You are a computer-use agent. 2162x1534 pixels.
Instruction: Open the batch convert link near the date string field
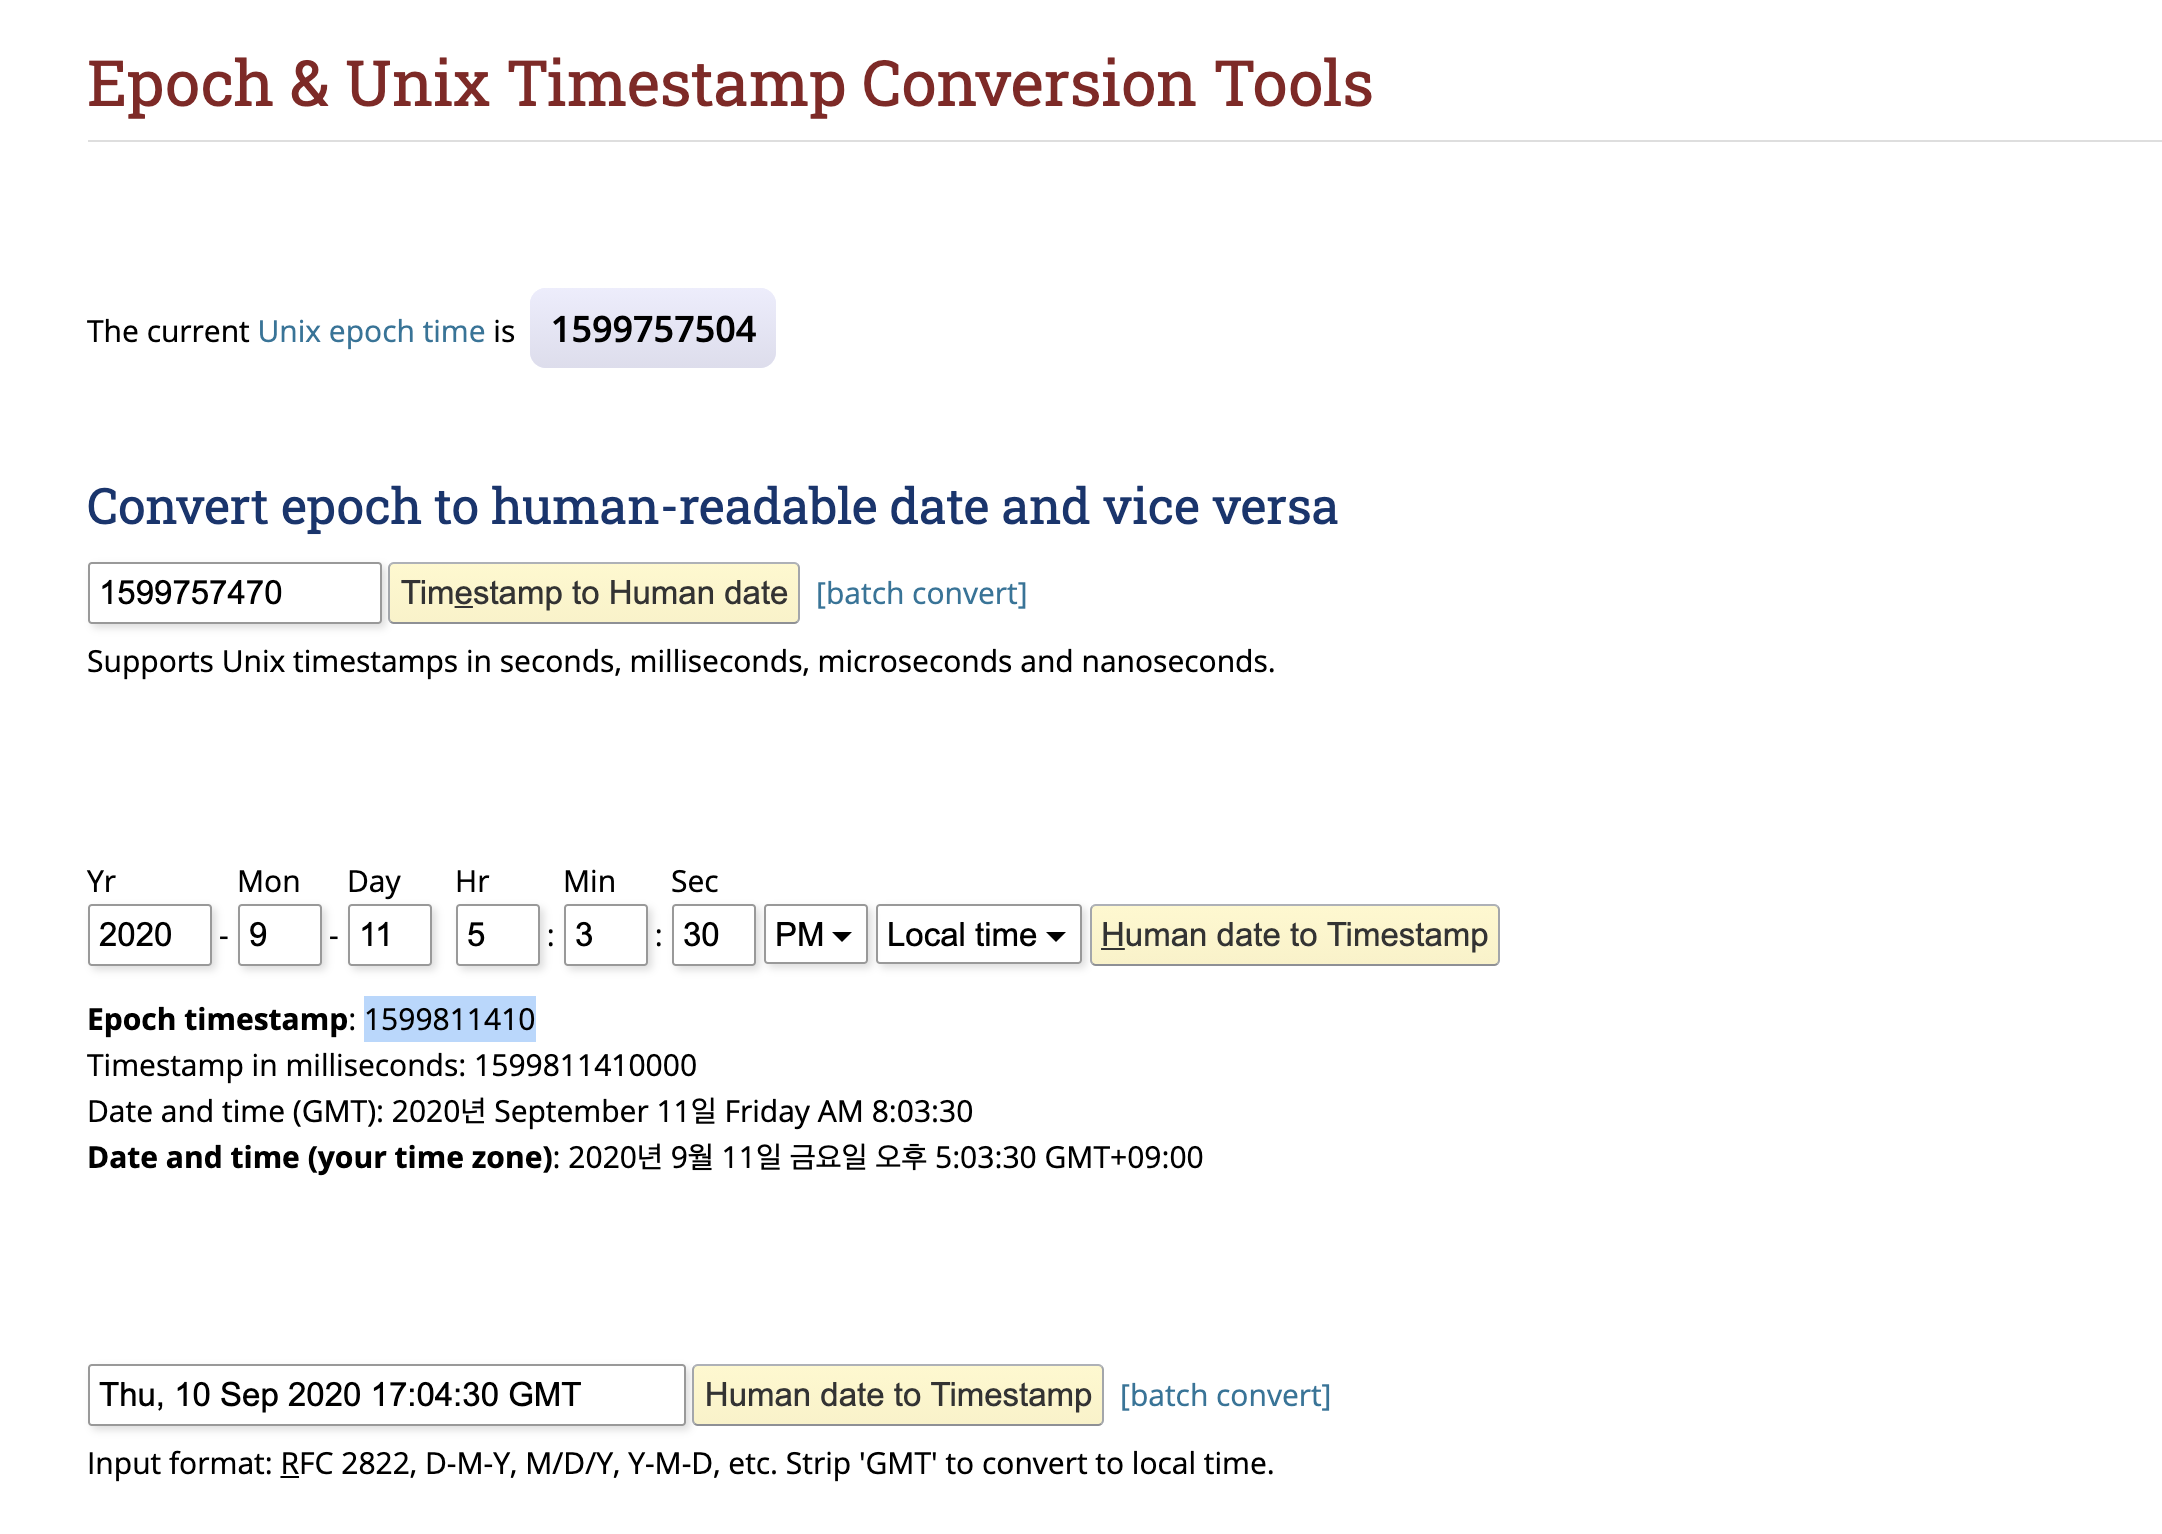tap(1225, 1396)
